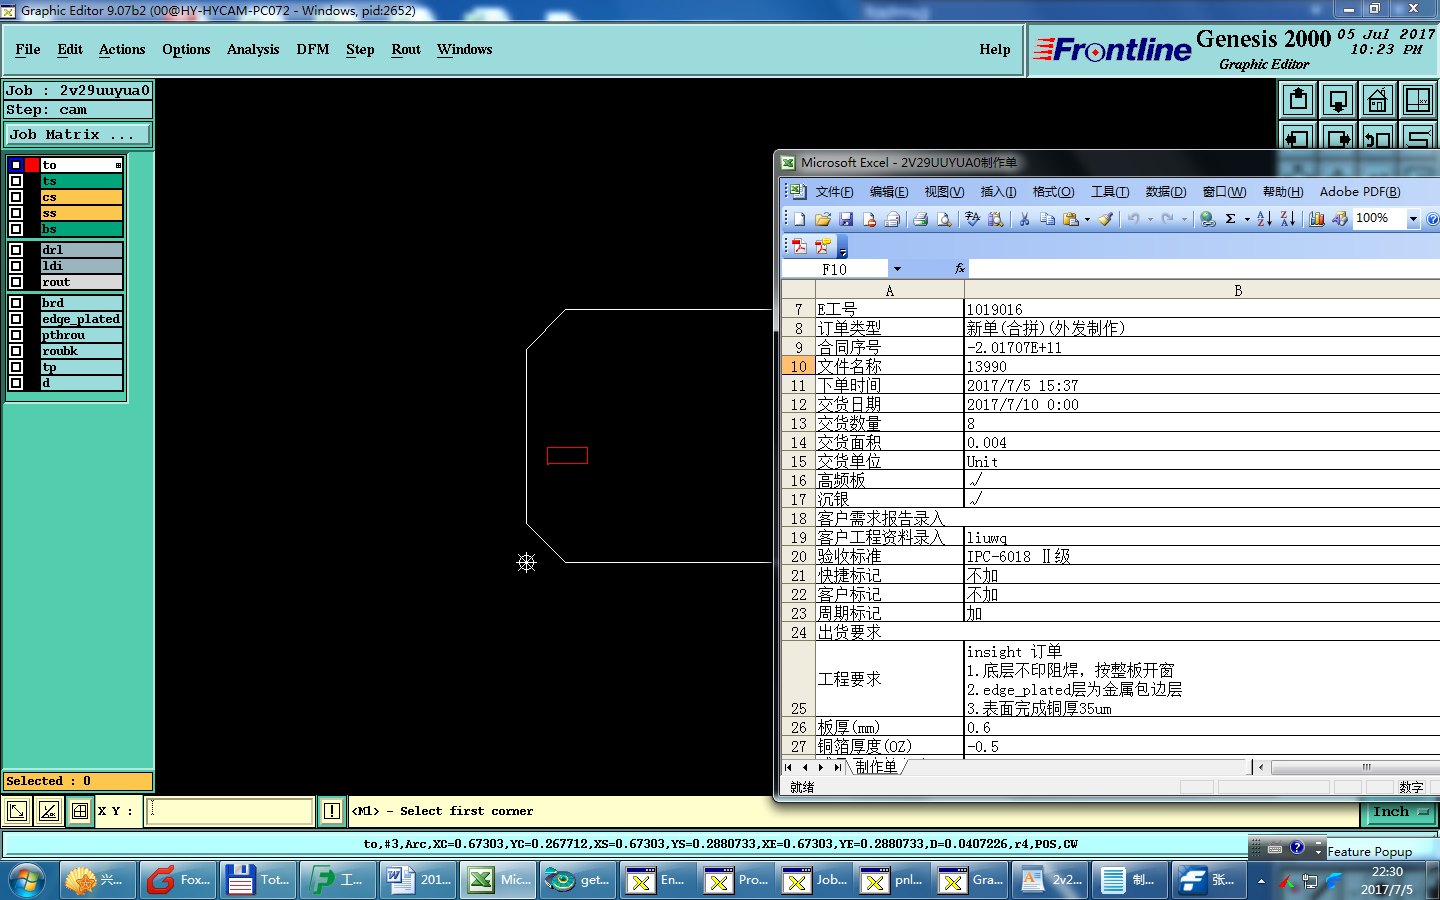Open Excel Adobe PDF(B) menu
The height and width of the screenshot is (900, 1440).
click(x=1360, y=192)
